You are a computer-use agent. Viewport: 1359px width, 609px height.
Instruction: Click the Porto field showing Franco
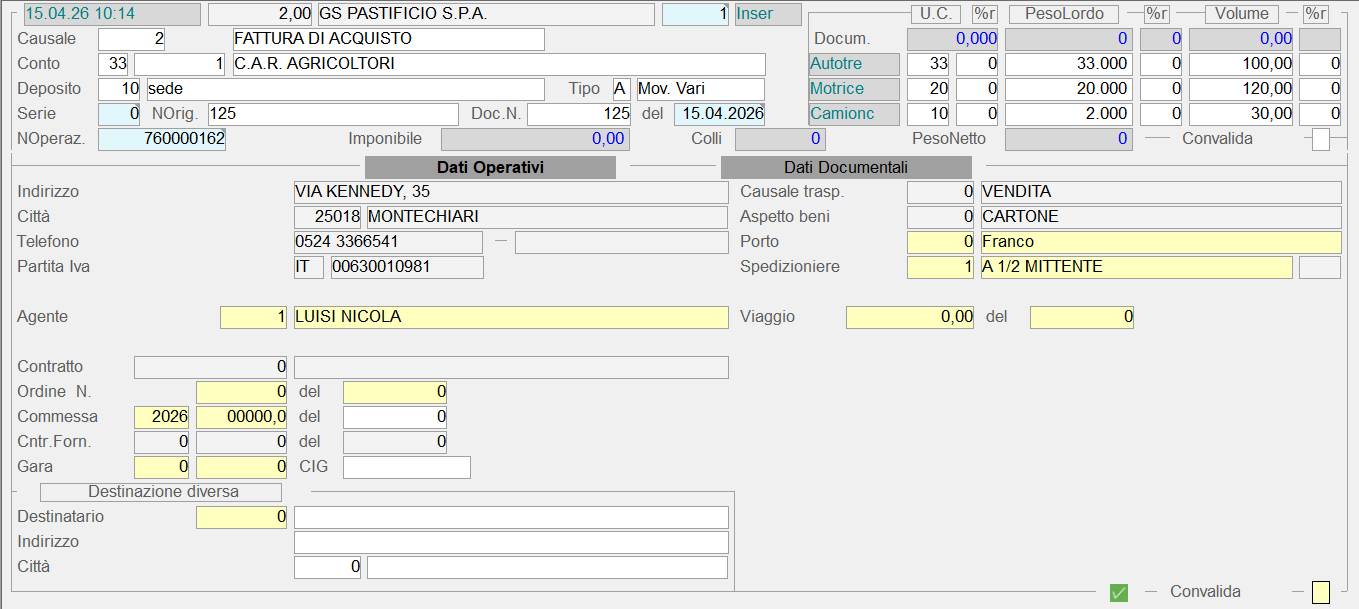(1160, 242)
